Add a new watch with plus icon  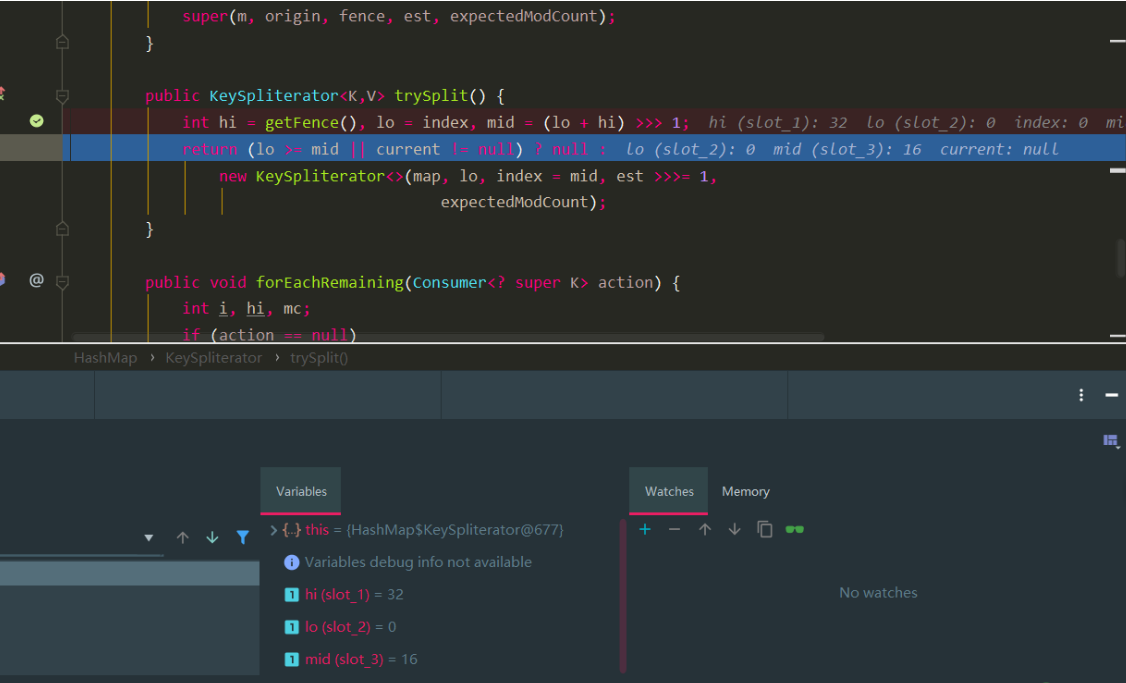tap(645, 529)
